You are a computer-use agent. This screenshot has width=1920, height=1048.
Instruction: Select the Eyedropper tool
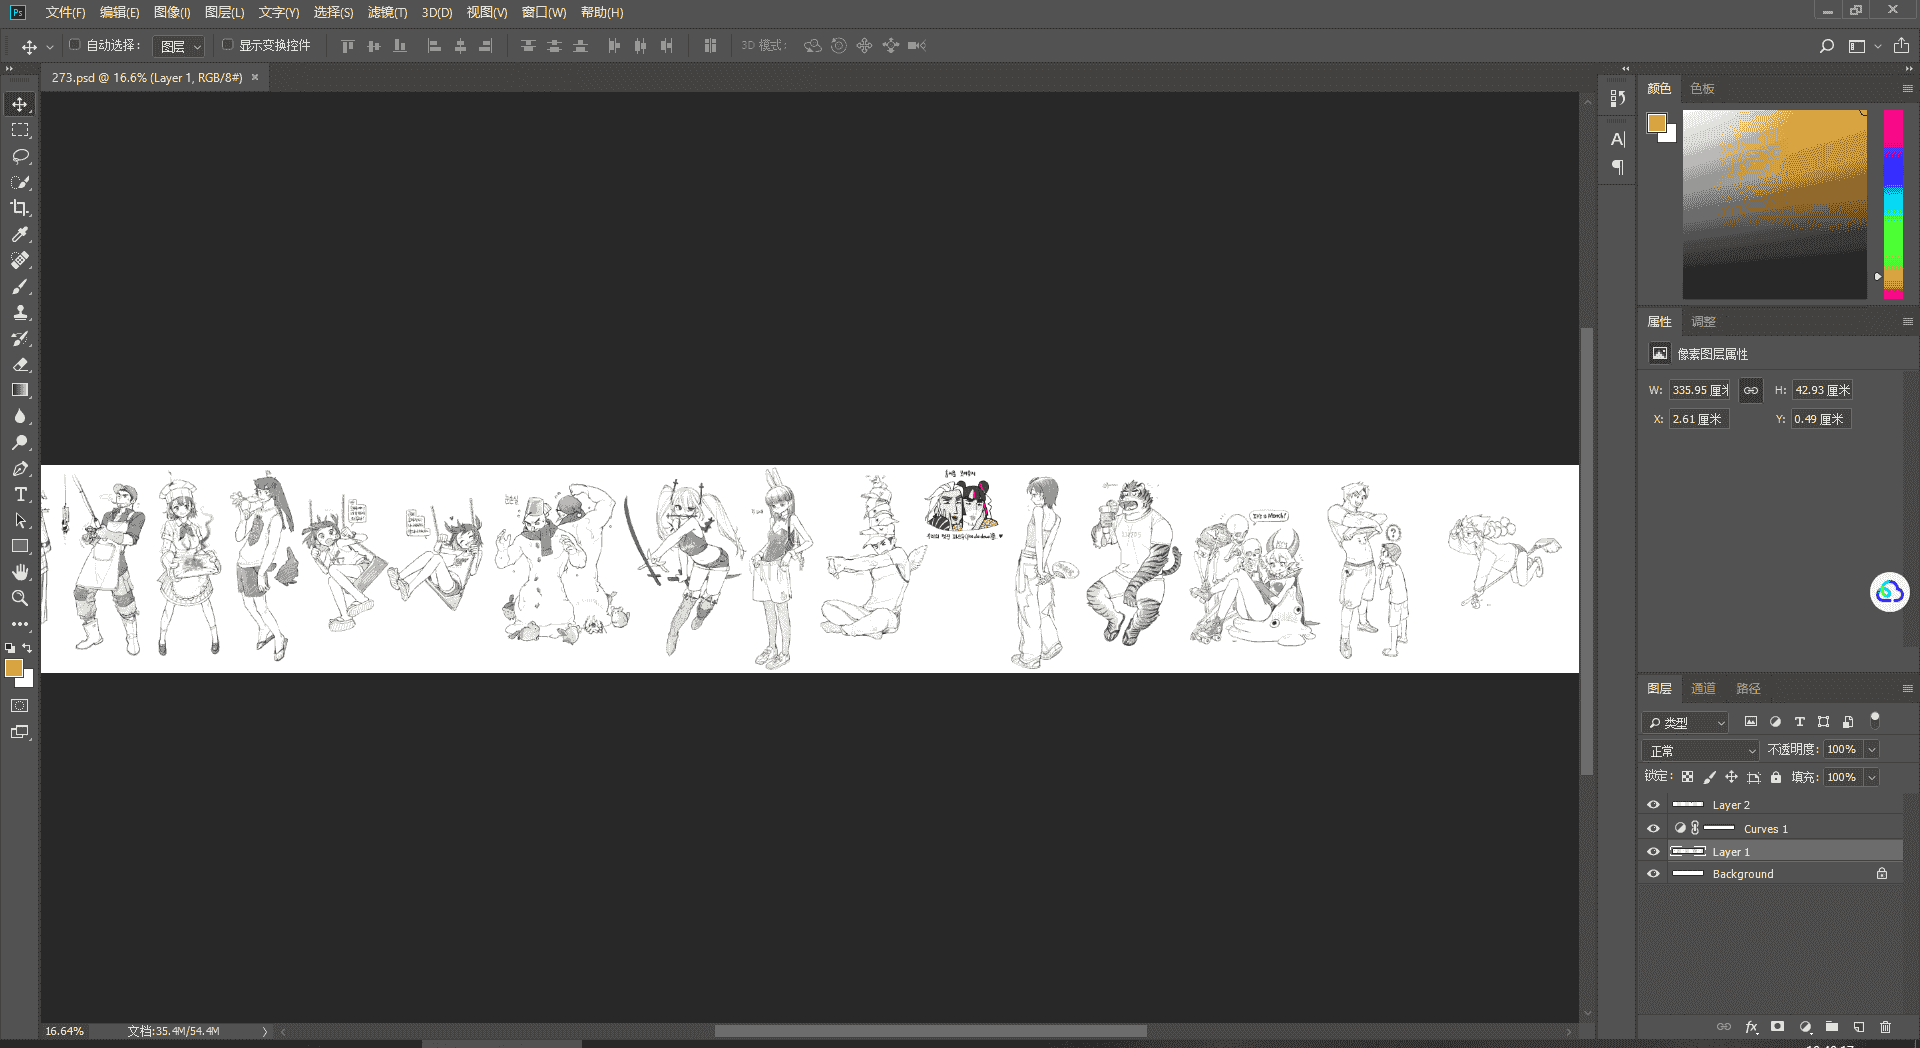point(20,234)
